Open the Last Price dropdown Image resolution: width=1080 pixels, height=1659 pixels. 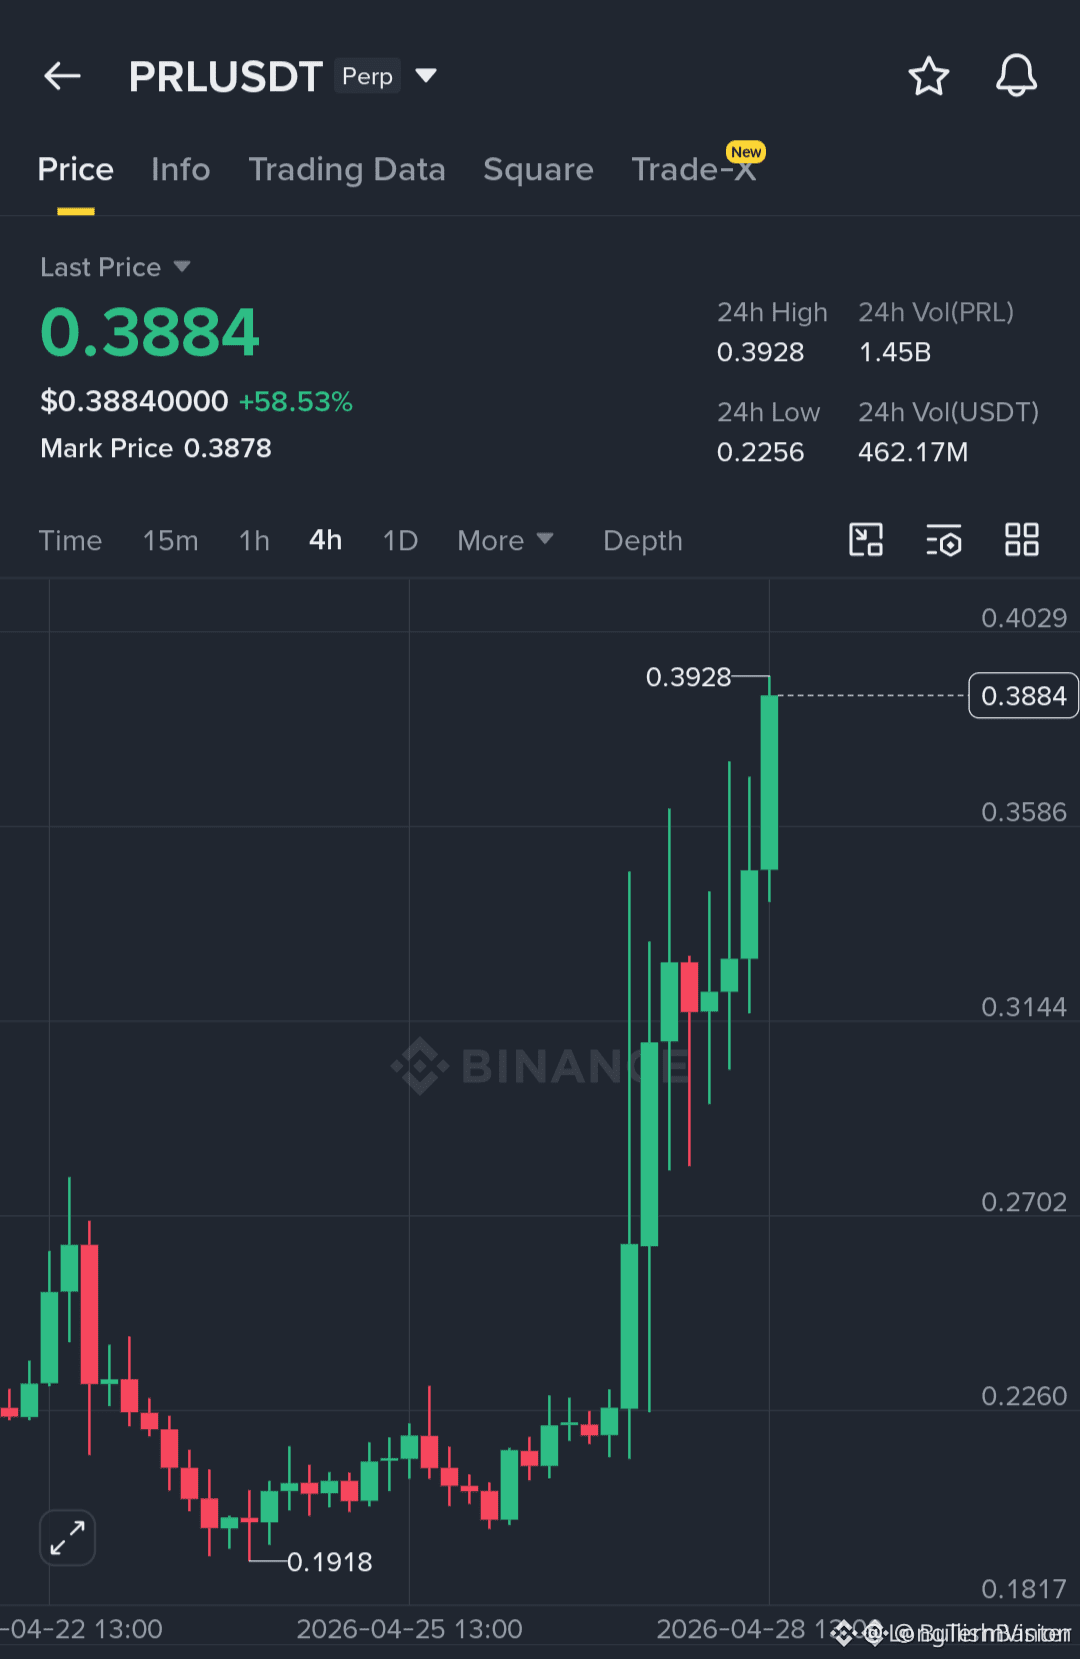[115, 267]
